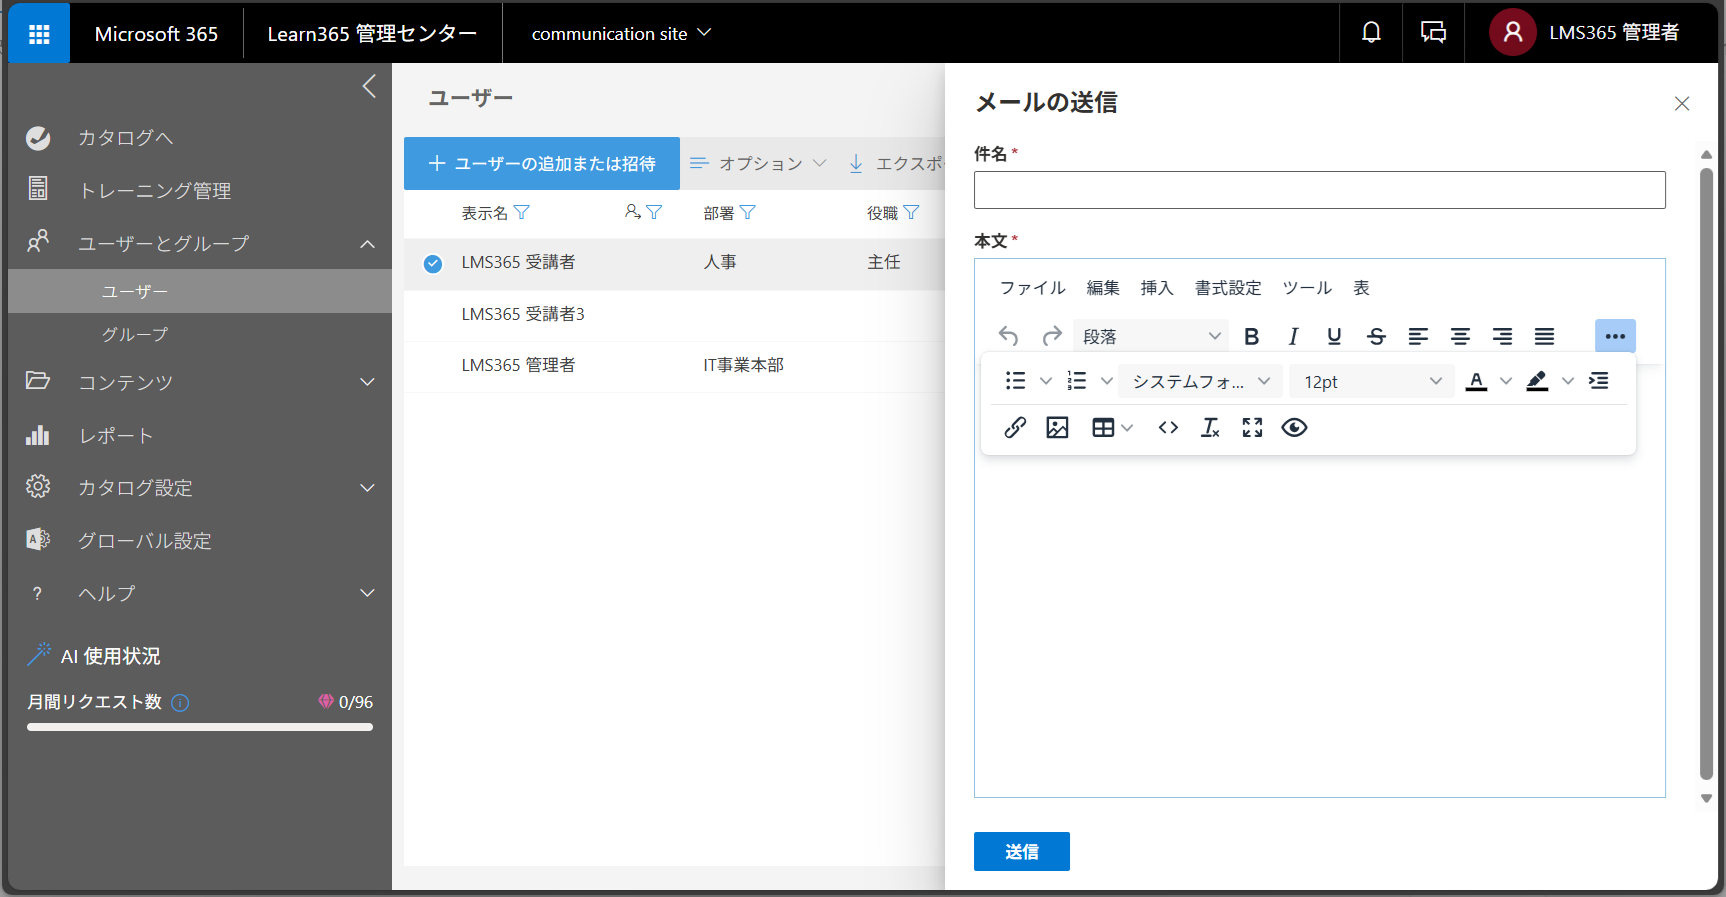
Task: Collapse the left navigation sidebar
Action: pos(369,86)
